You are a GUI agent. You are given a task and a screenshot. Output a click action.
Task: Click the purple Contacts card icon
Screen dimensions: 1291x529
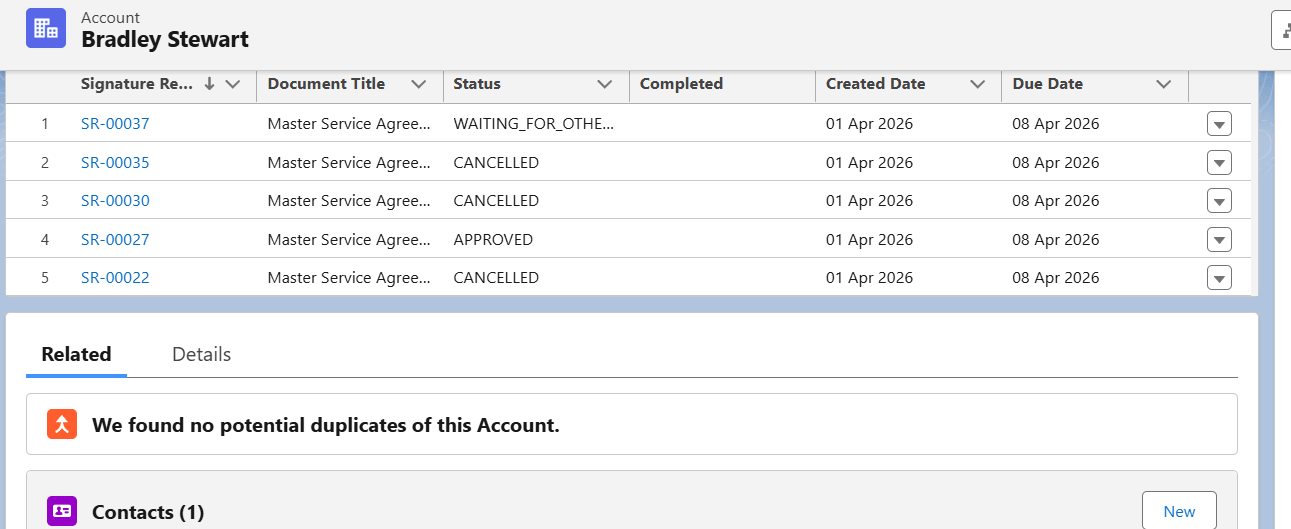coord(62,511)
